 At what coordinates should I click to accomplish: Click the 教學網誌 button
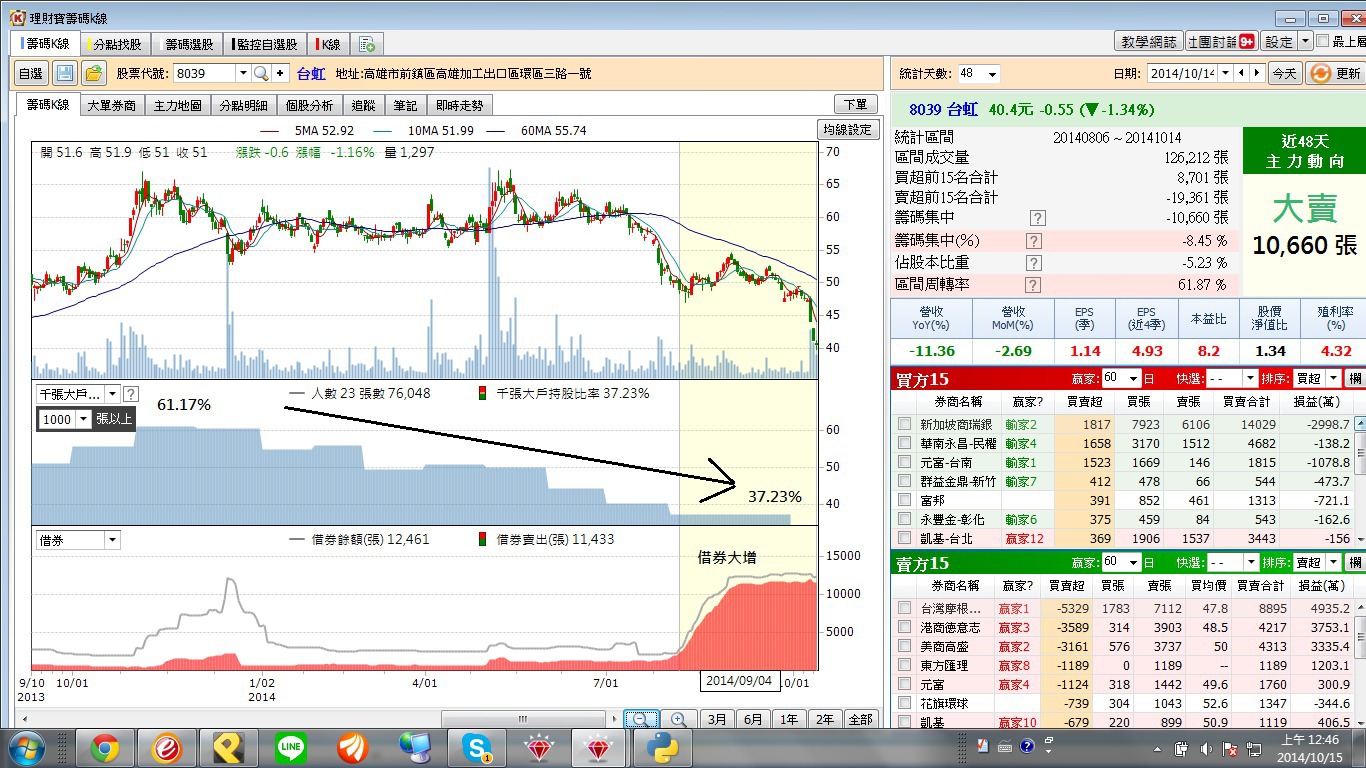click(1149, 42)
